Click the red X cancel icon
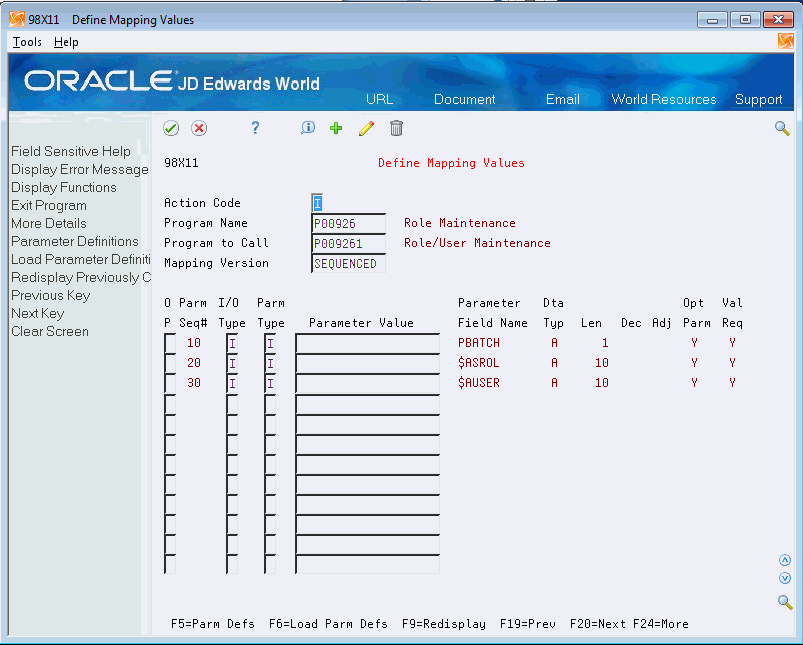The image size is (803, 645). click(x=197, y=128)
